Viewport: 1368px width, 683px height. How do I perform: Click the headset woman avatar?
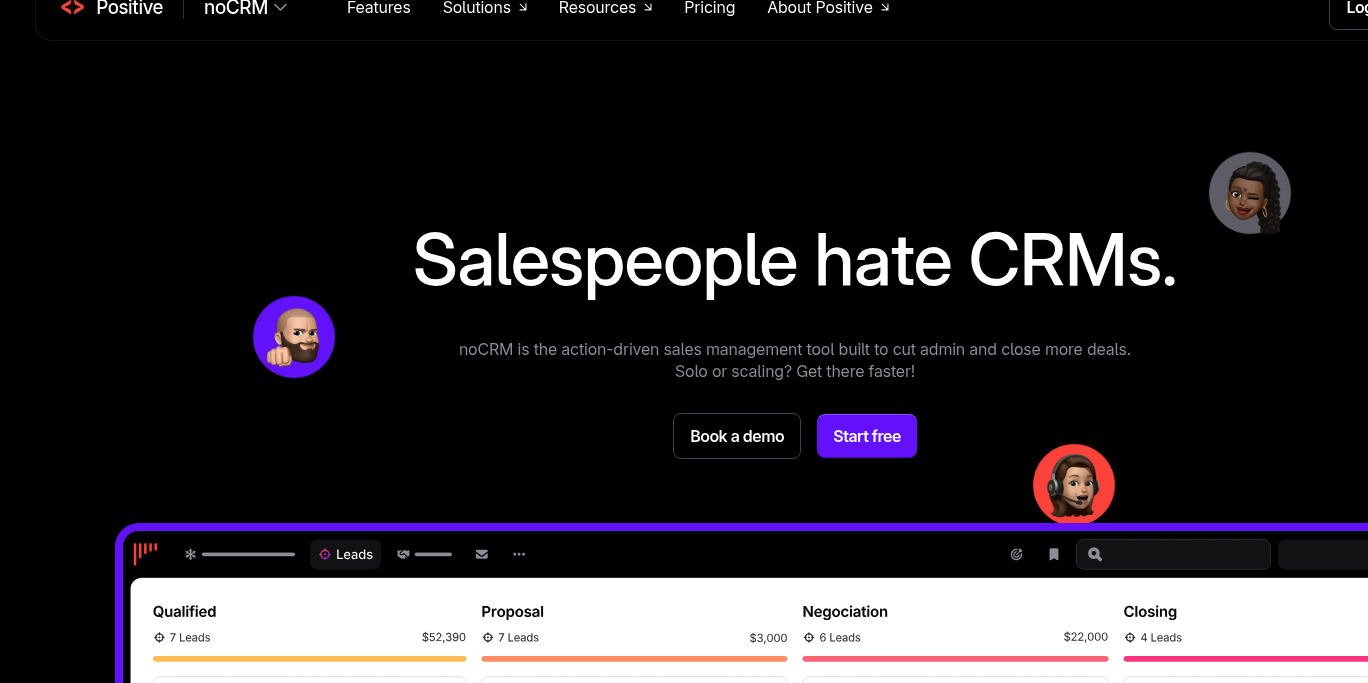(x=1074, y=485)
